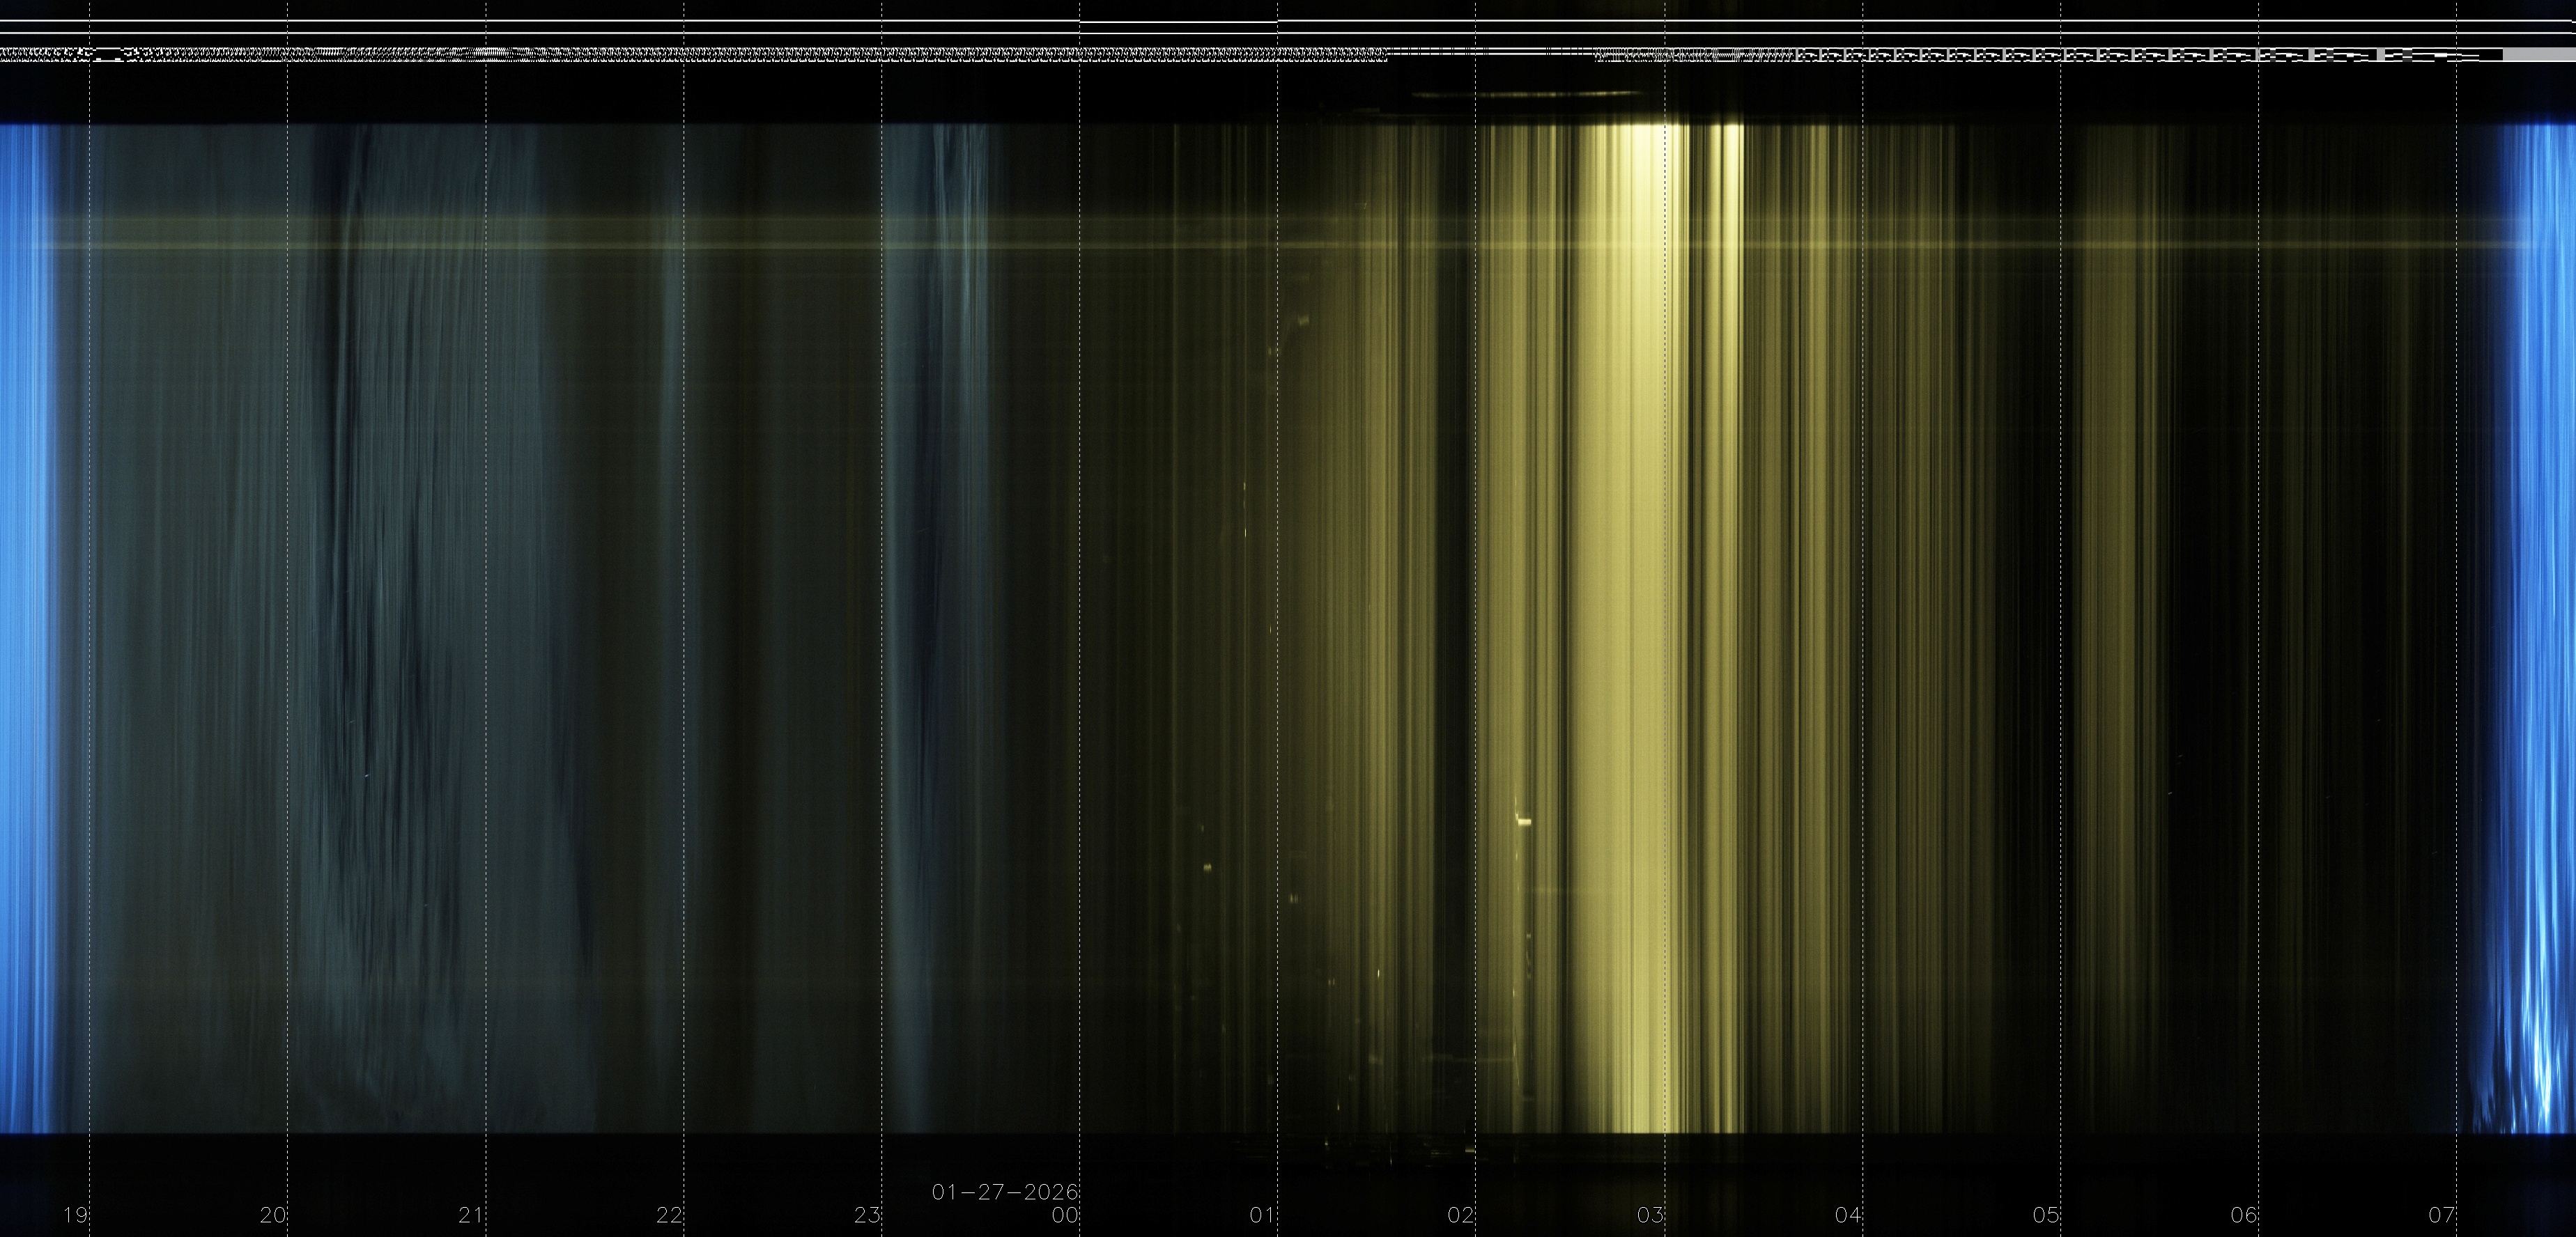Click the bright white spot after 02

tap(1524, 822)
